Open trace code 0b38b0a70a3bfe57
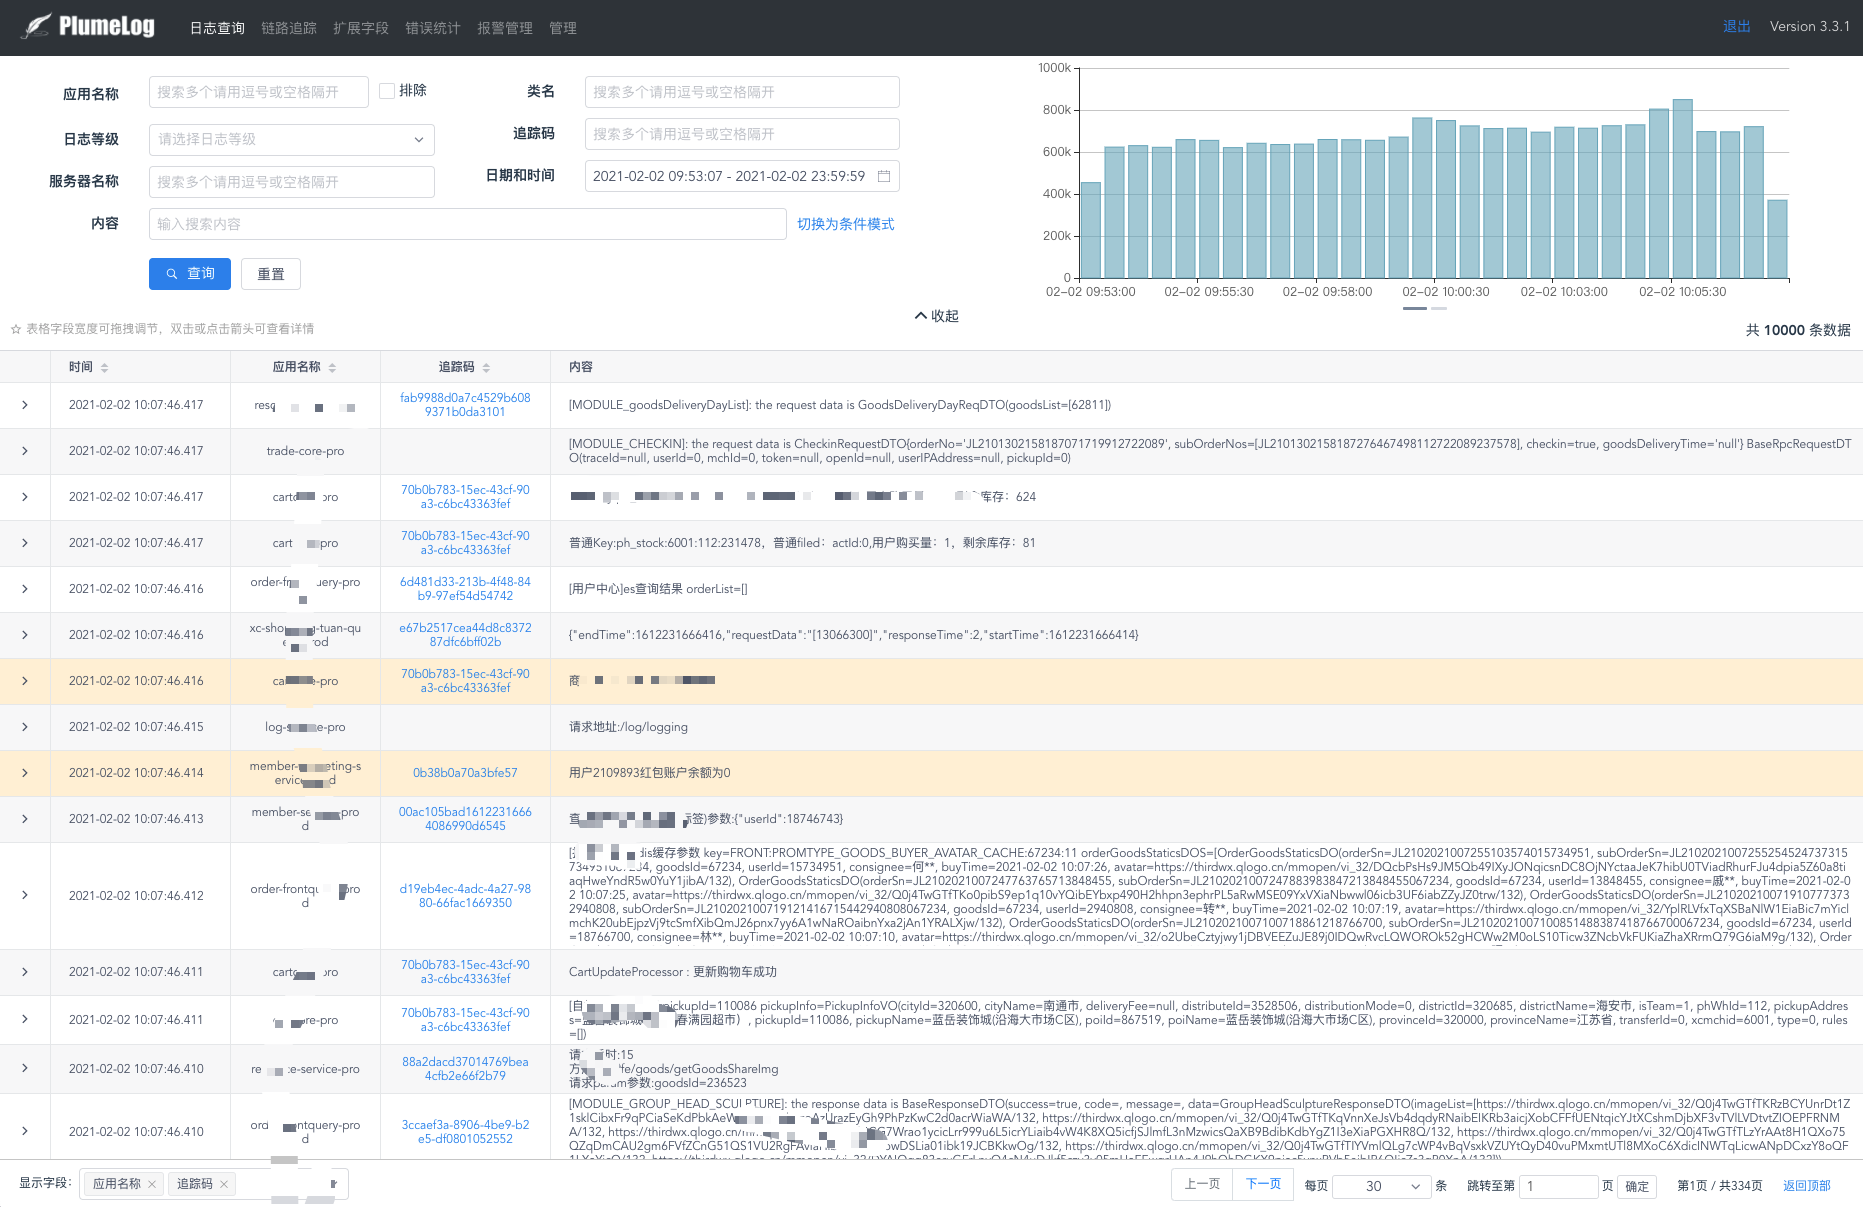 pos(465,773)
